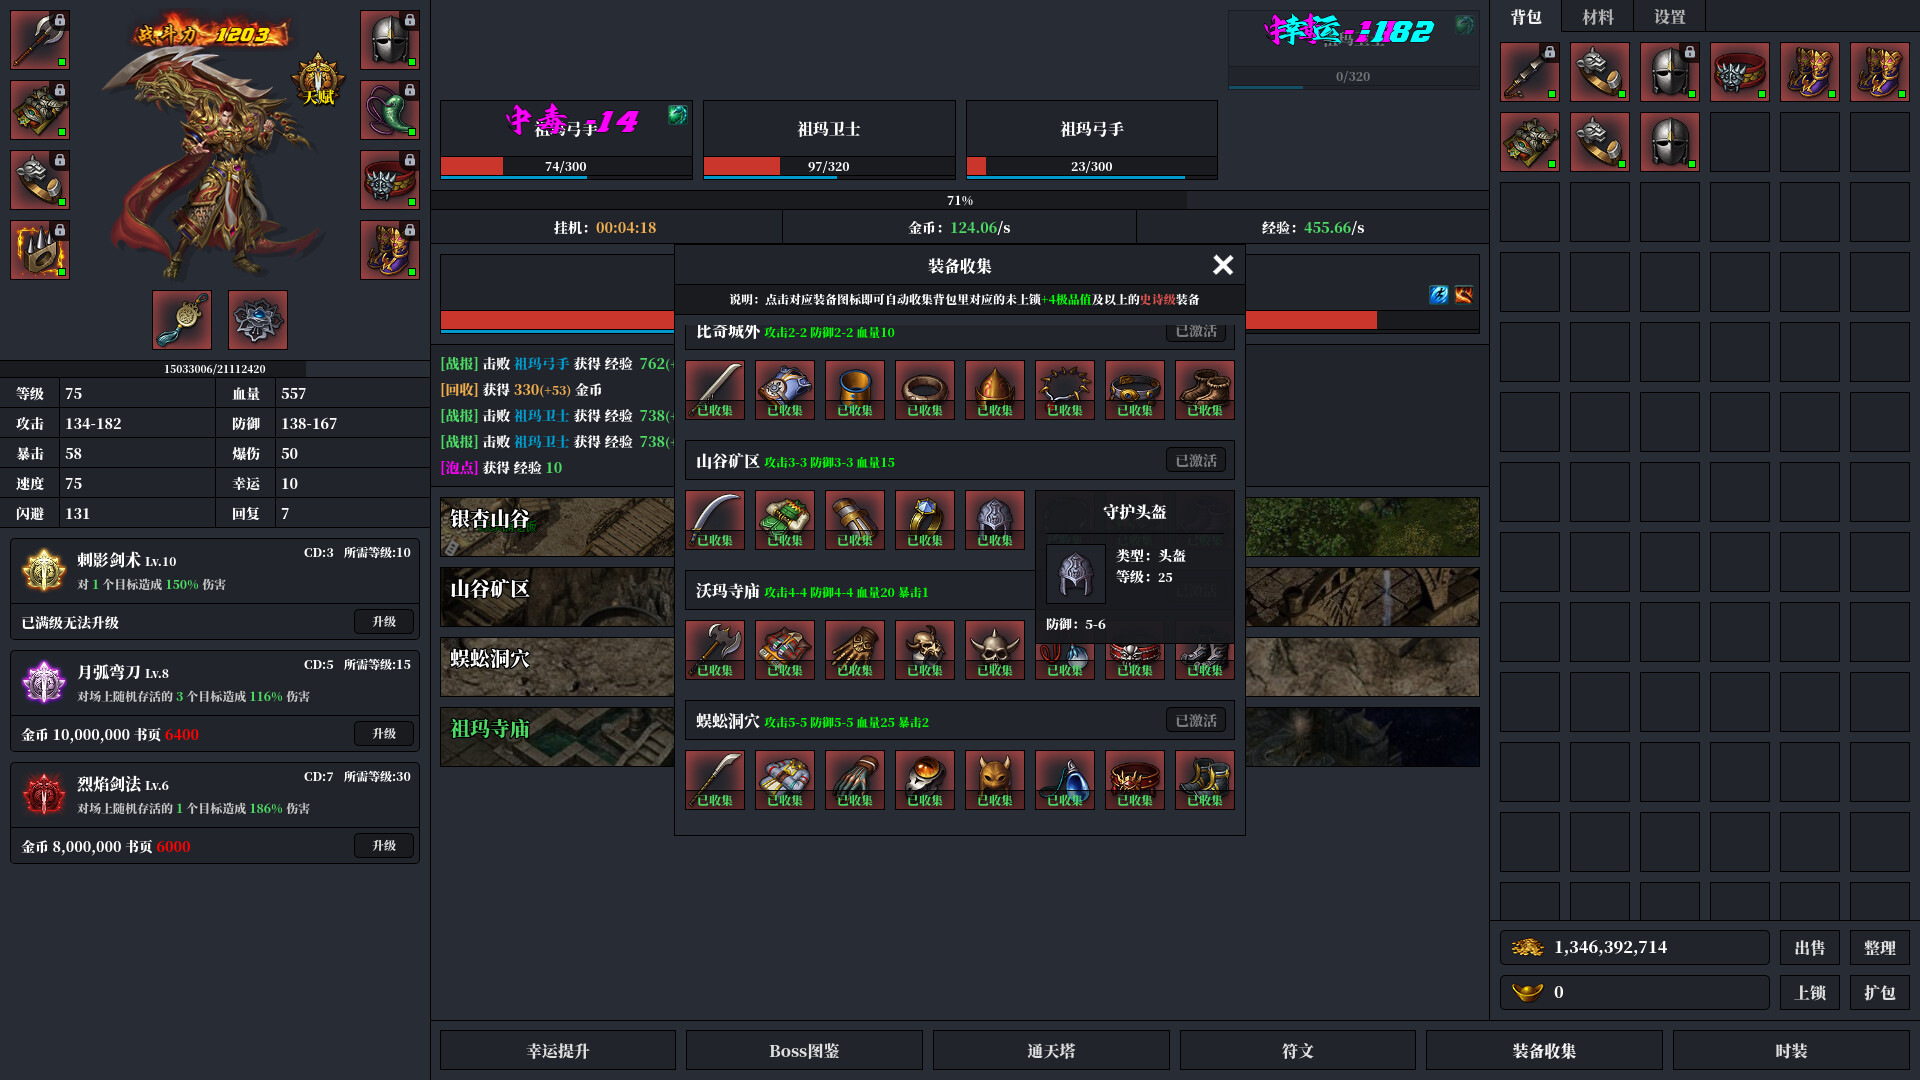Toggle the lock on the necklace equipment slot
The width and height of the screenshot is (1920, 1080).
tap(412, 88)
